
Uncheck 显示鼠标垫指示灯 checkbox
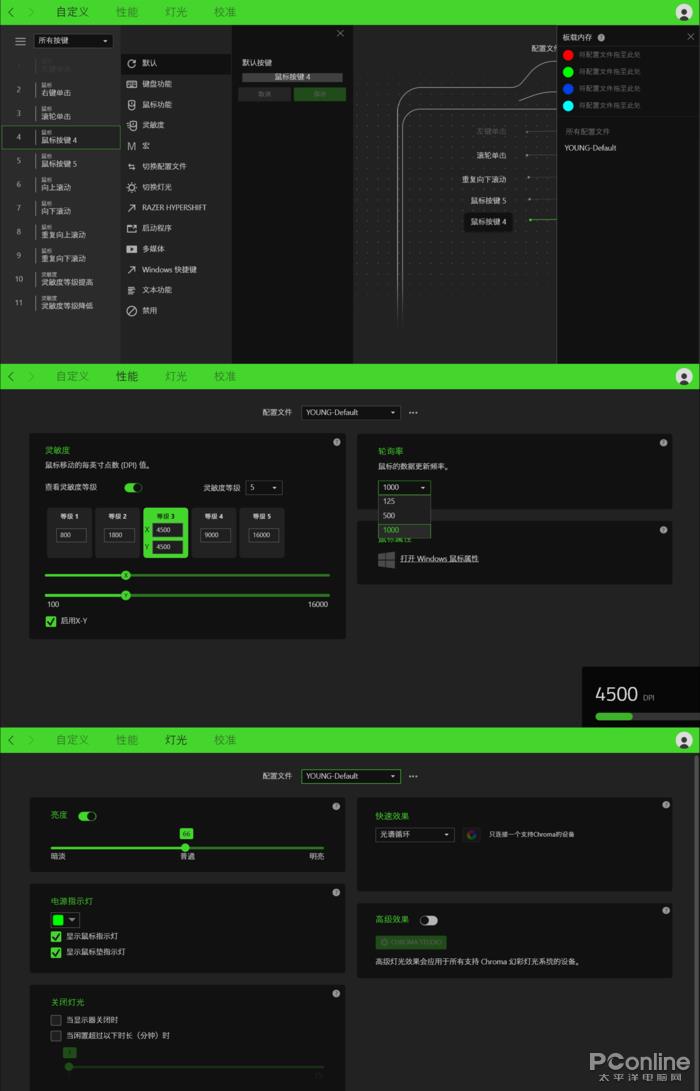56,953
